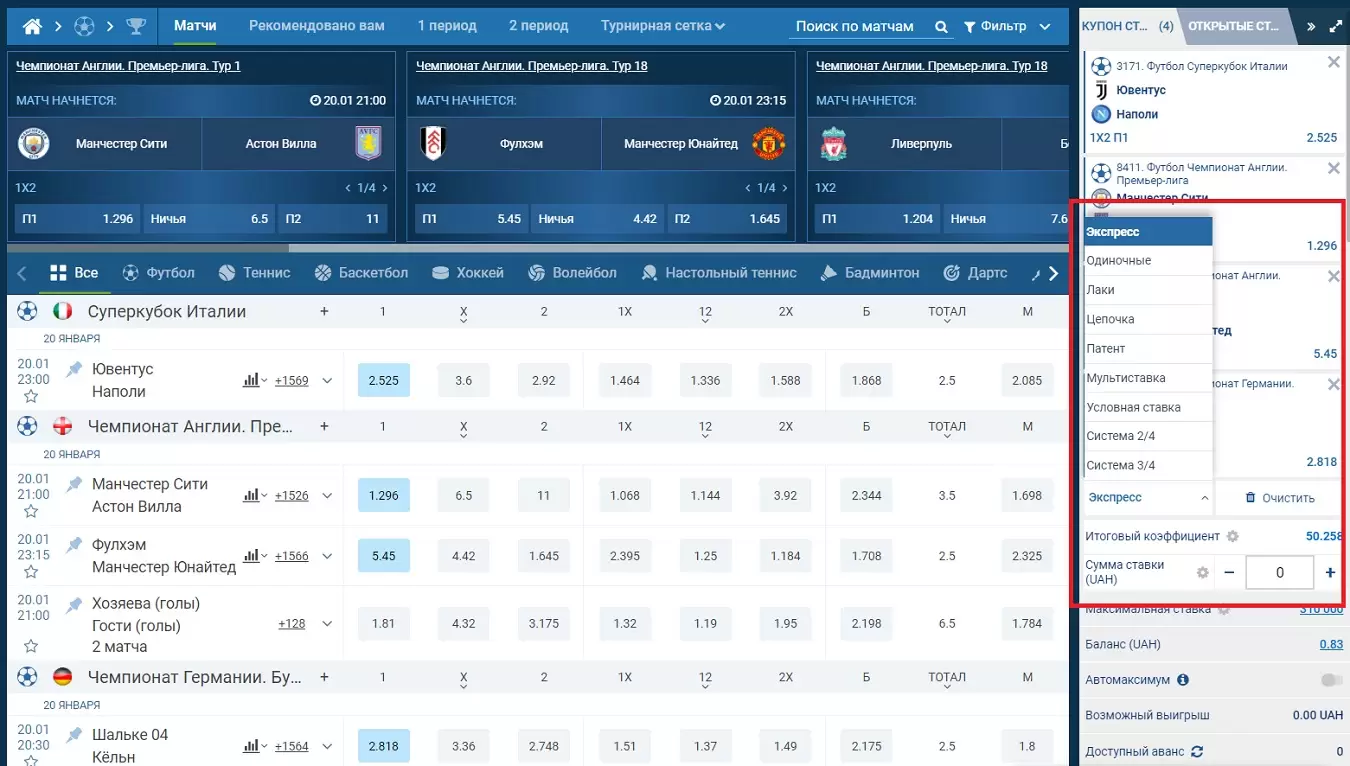Viewport: 1350px width, 766px height.
Task: Open the Турнирная сетка dropdown
Action: pos(662,24)
